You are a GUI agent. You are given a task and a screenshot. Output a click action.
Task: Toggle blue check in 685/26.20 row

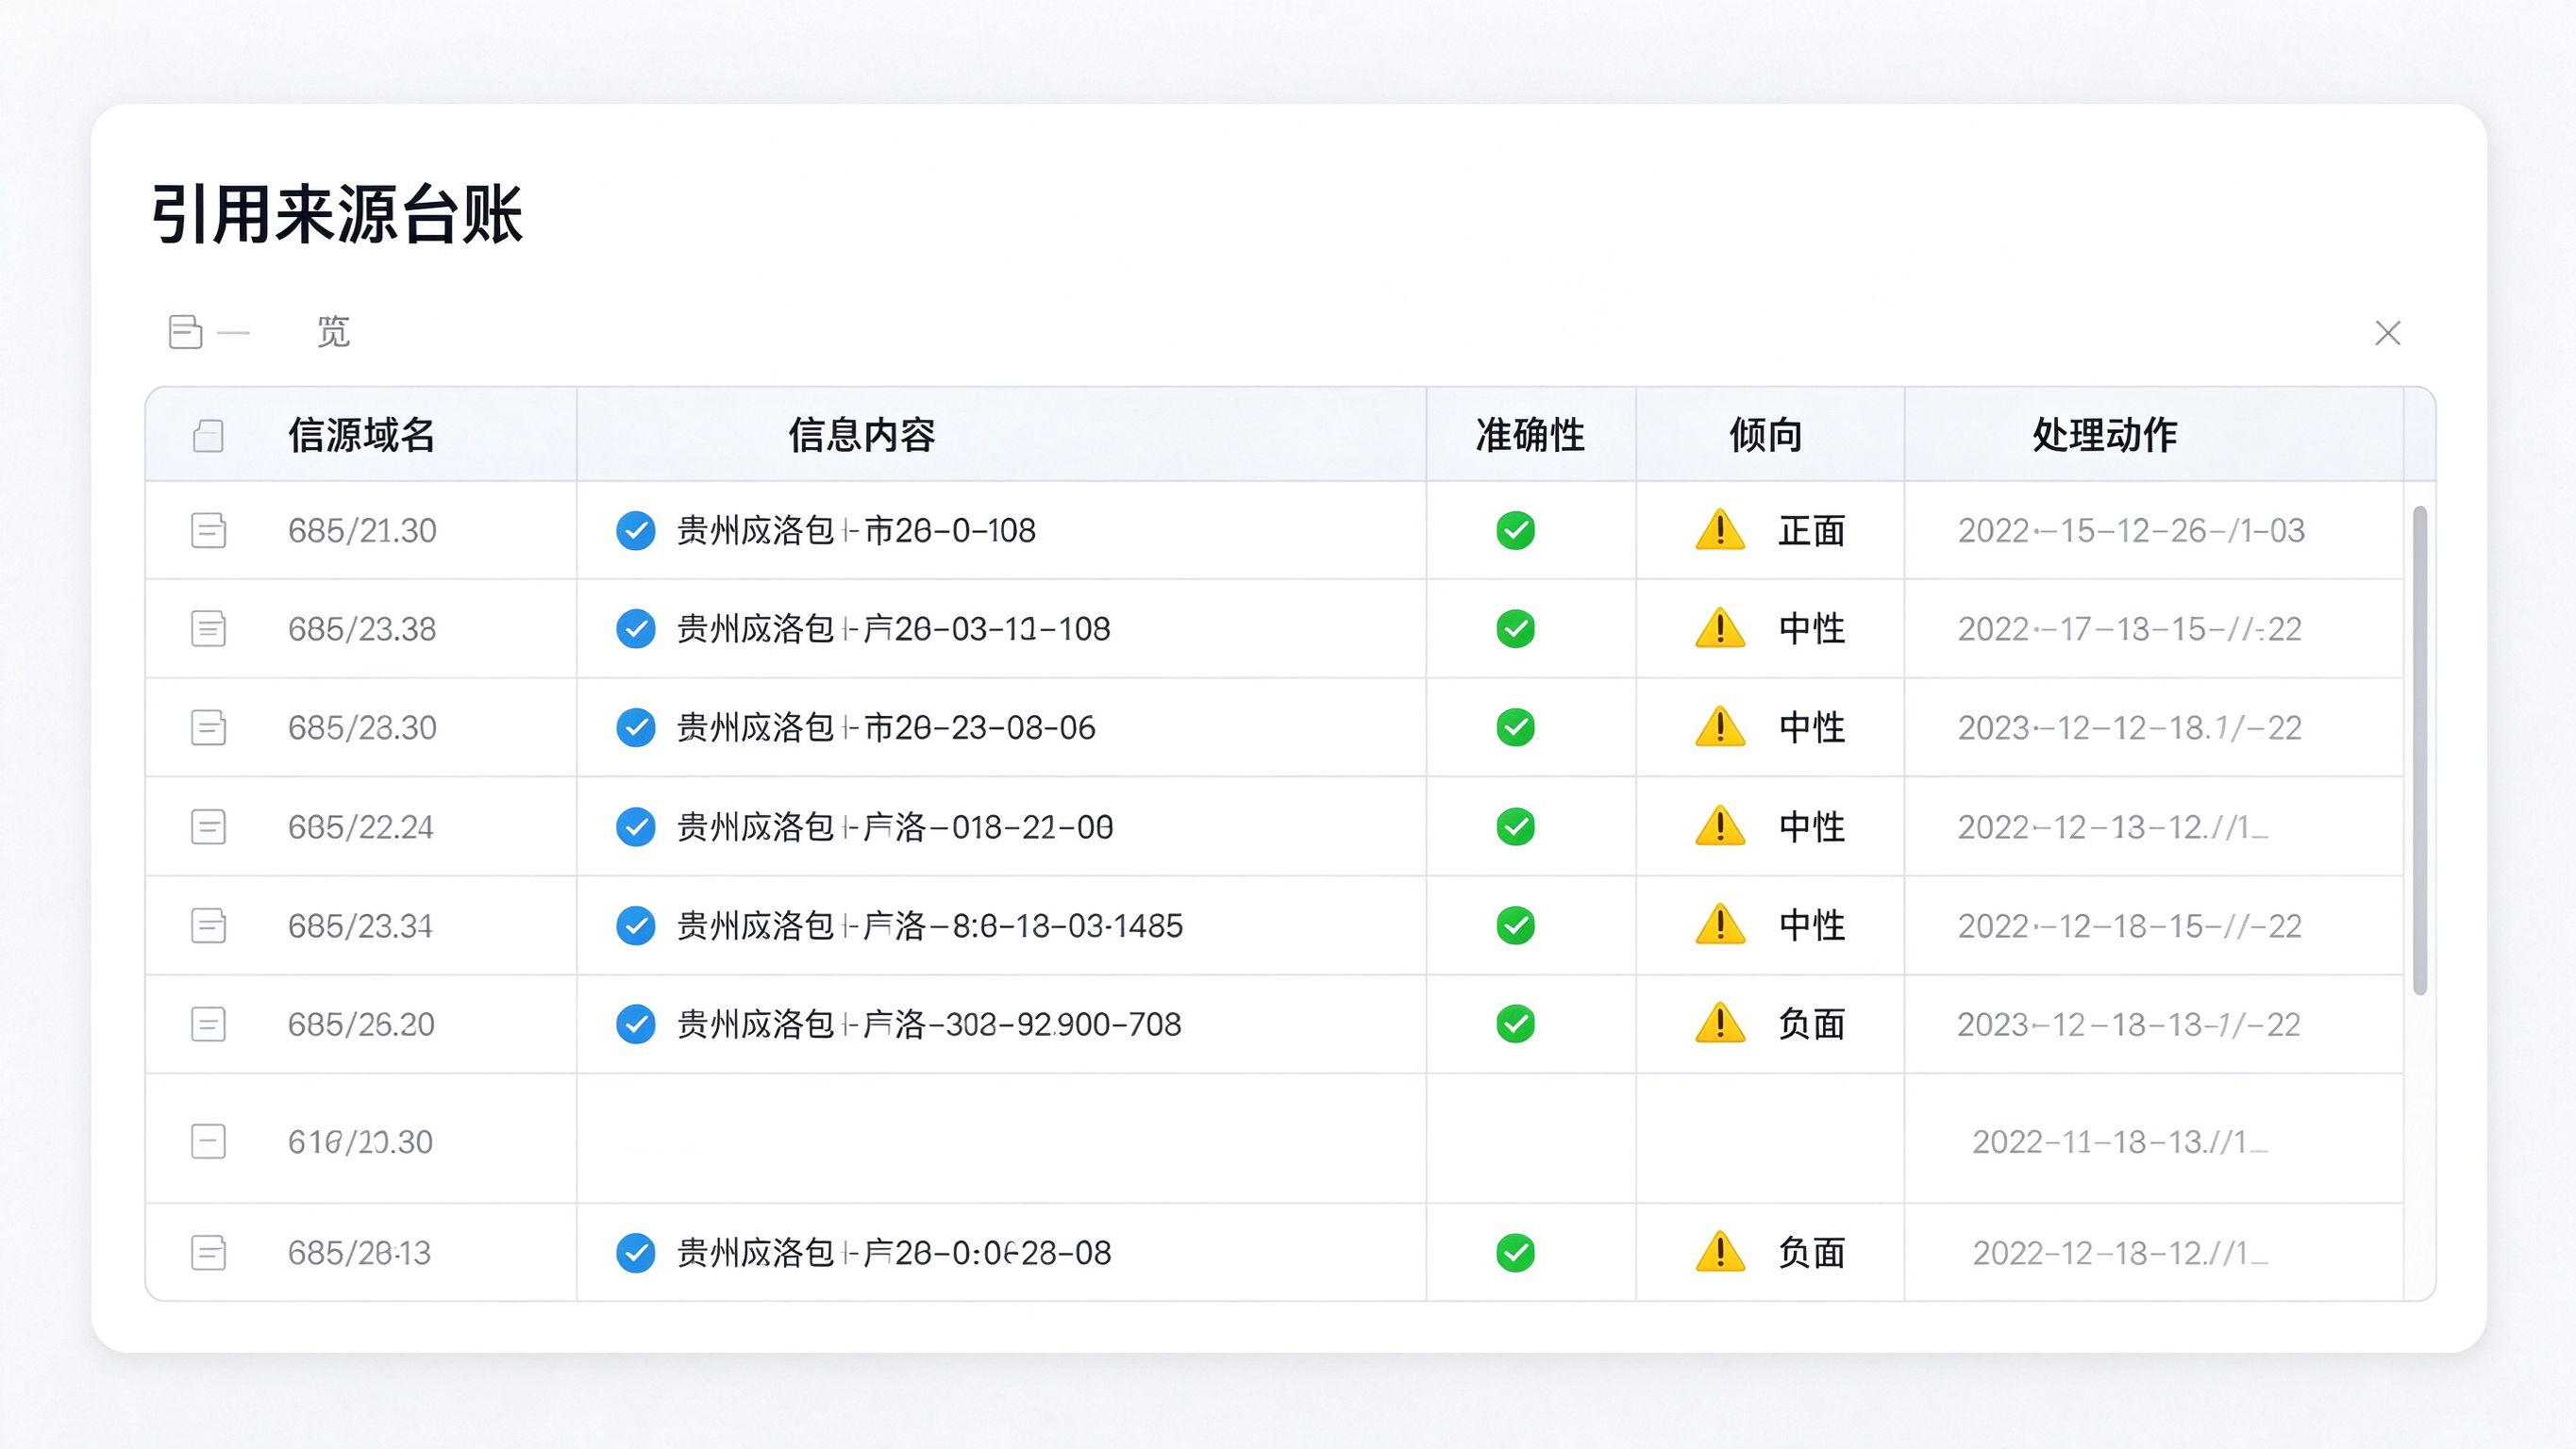click(635, 1024)
